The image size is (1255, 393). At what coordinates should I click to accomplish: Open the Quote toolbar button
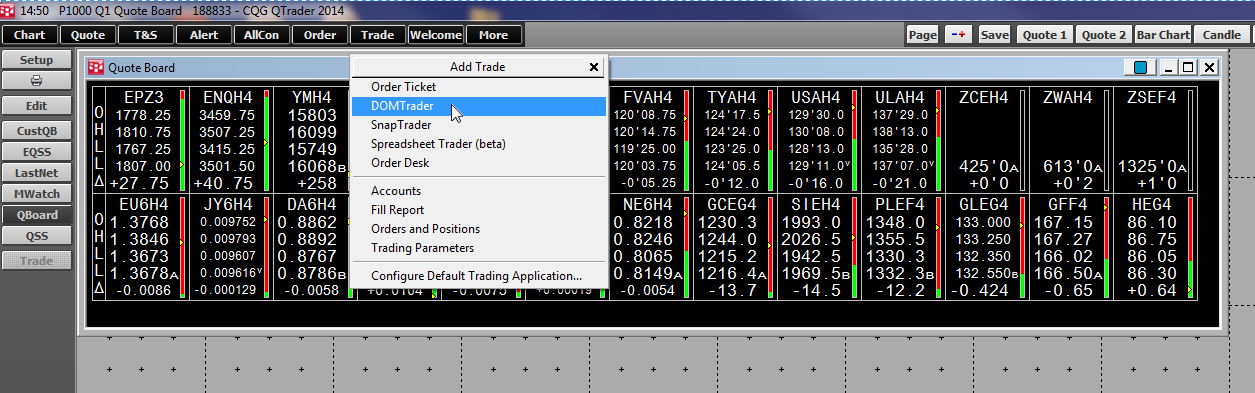pos(87,35)
